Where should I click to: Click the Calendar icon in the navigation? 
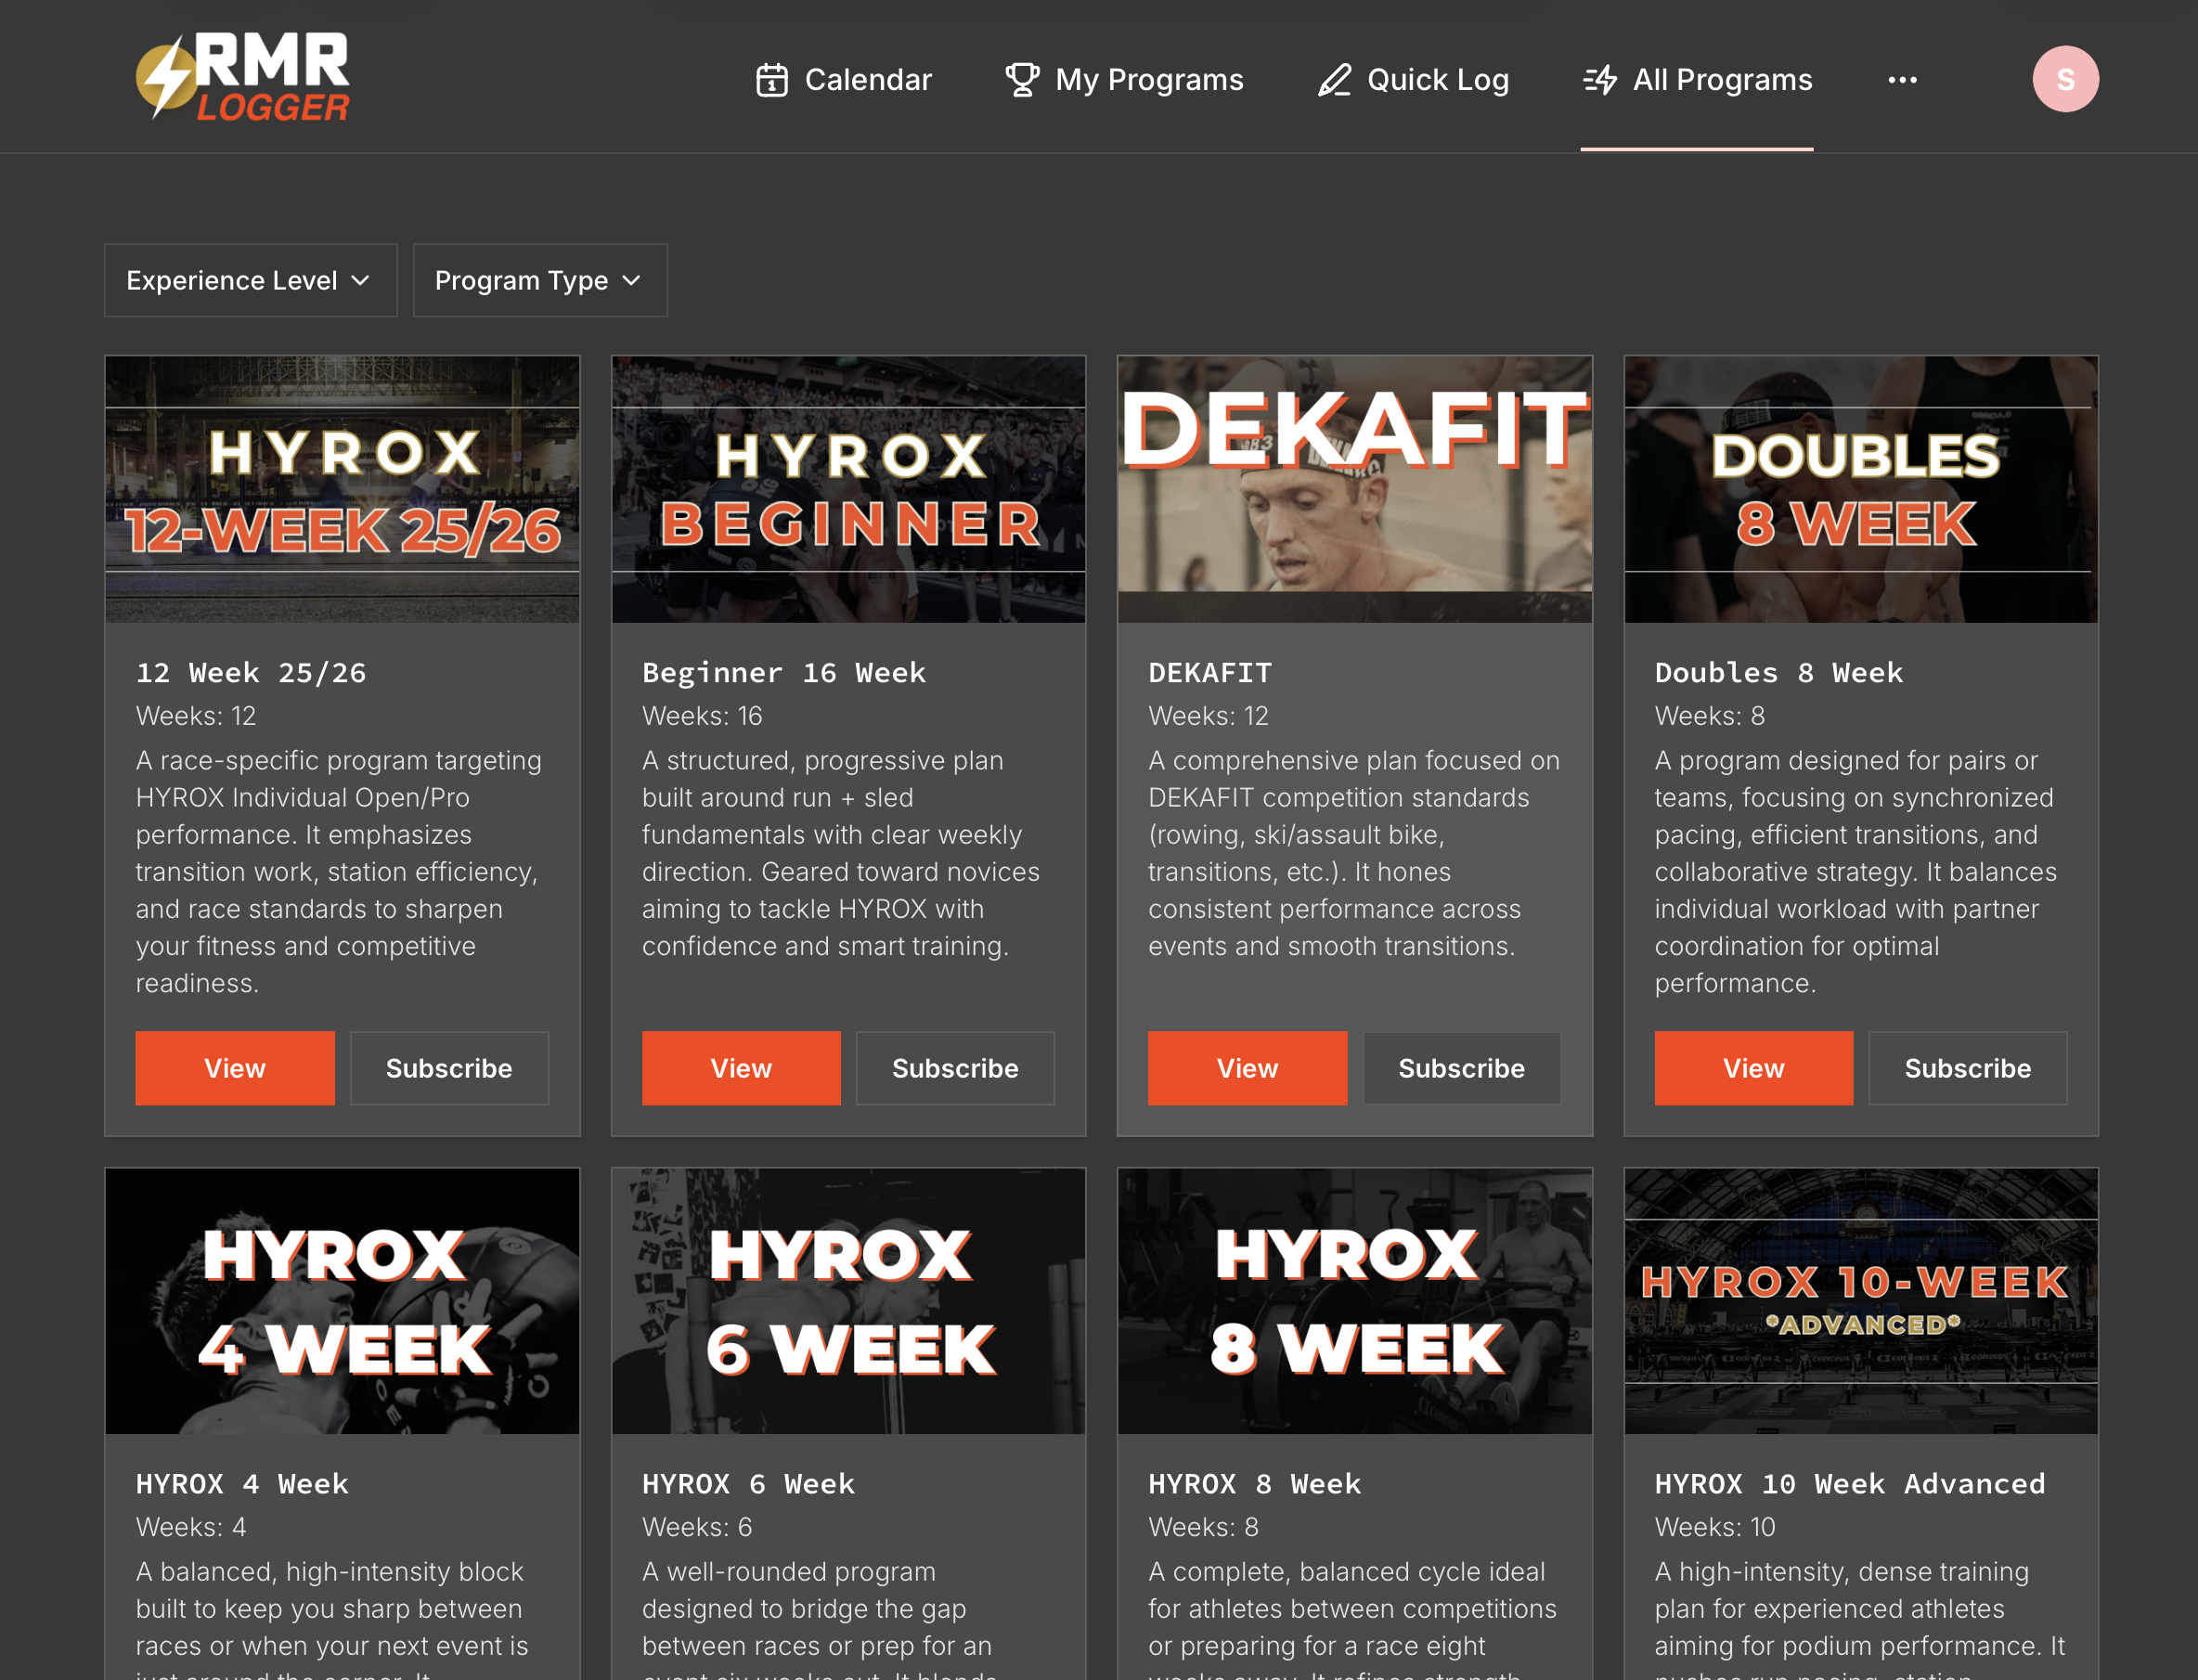click(x=771, y=80)
